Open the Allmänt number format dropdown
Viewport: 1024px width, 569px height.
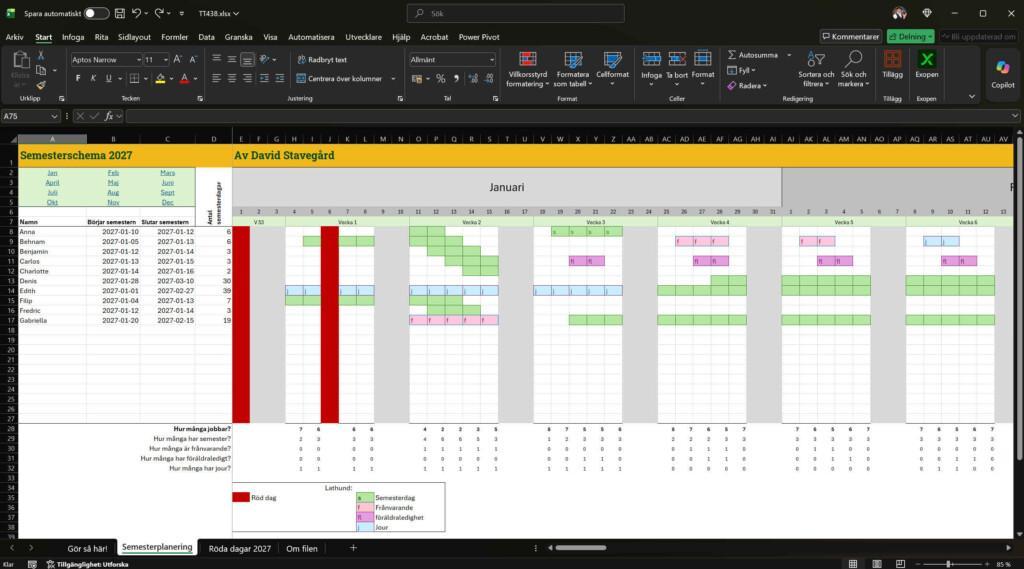(492, 59)
